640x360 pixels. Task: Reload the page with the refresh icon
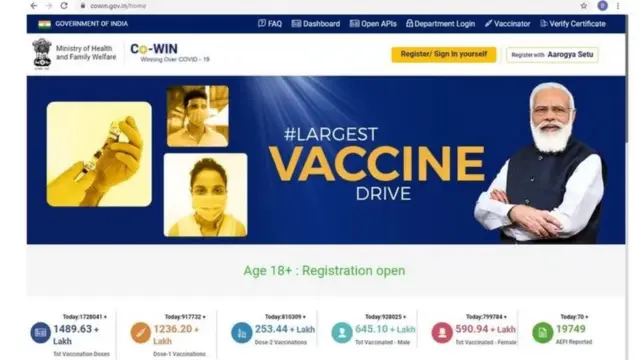tap(64, 6)
